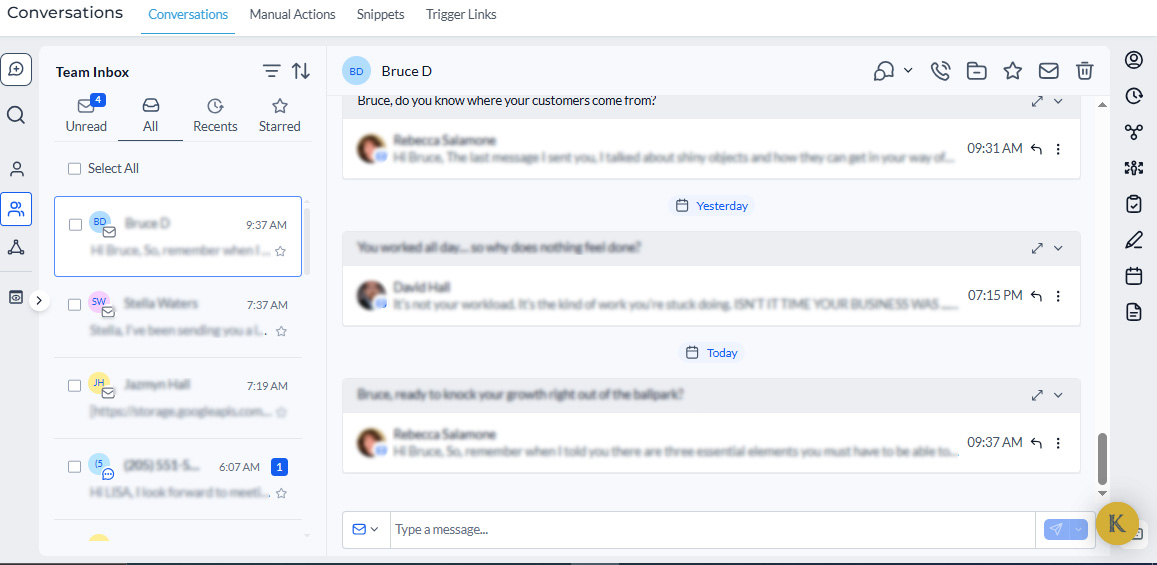This screenshot has height=565, width=1157.
Task: Star the (205) 551 conversation in list
Action: click(281, 493)
